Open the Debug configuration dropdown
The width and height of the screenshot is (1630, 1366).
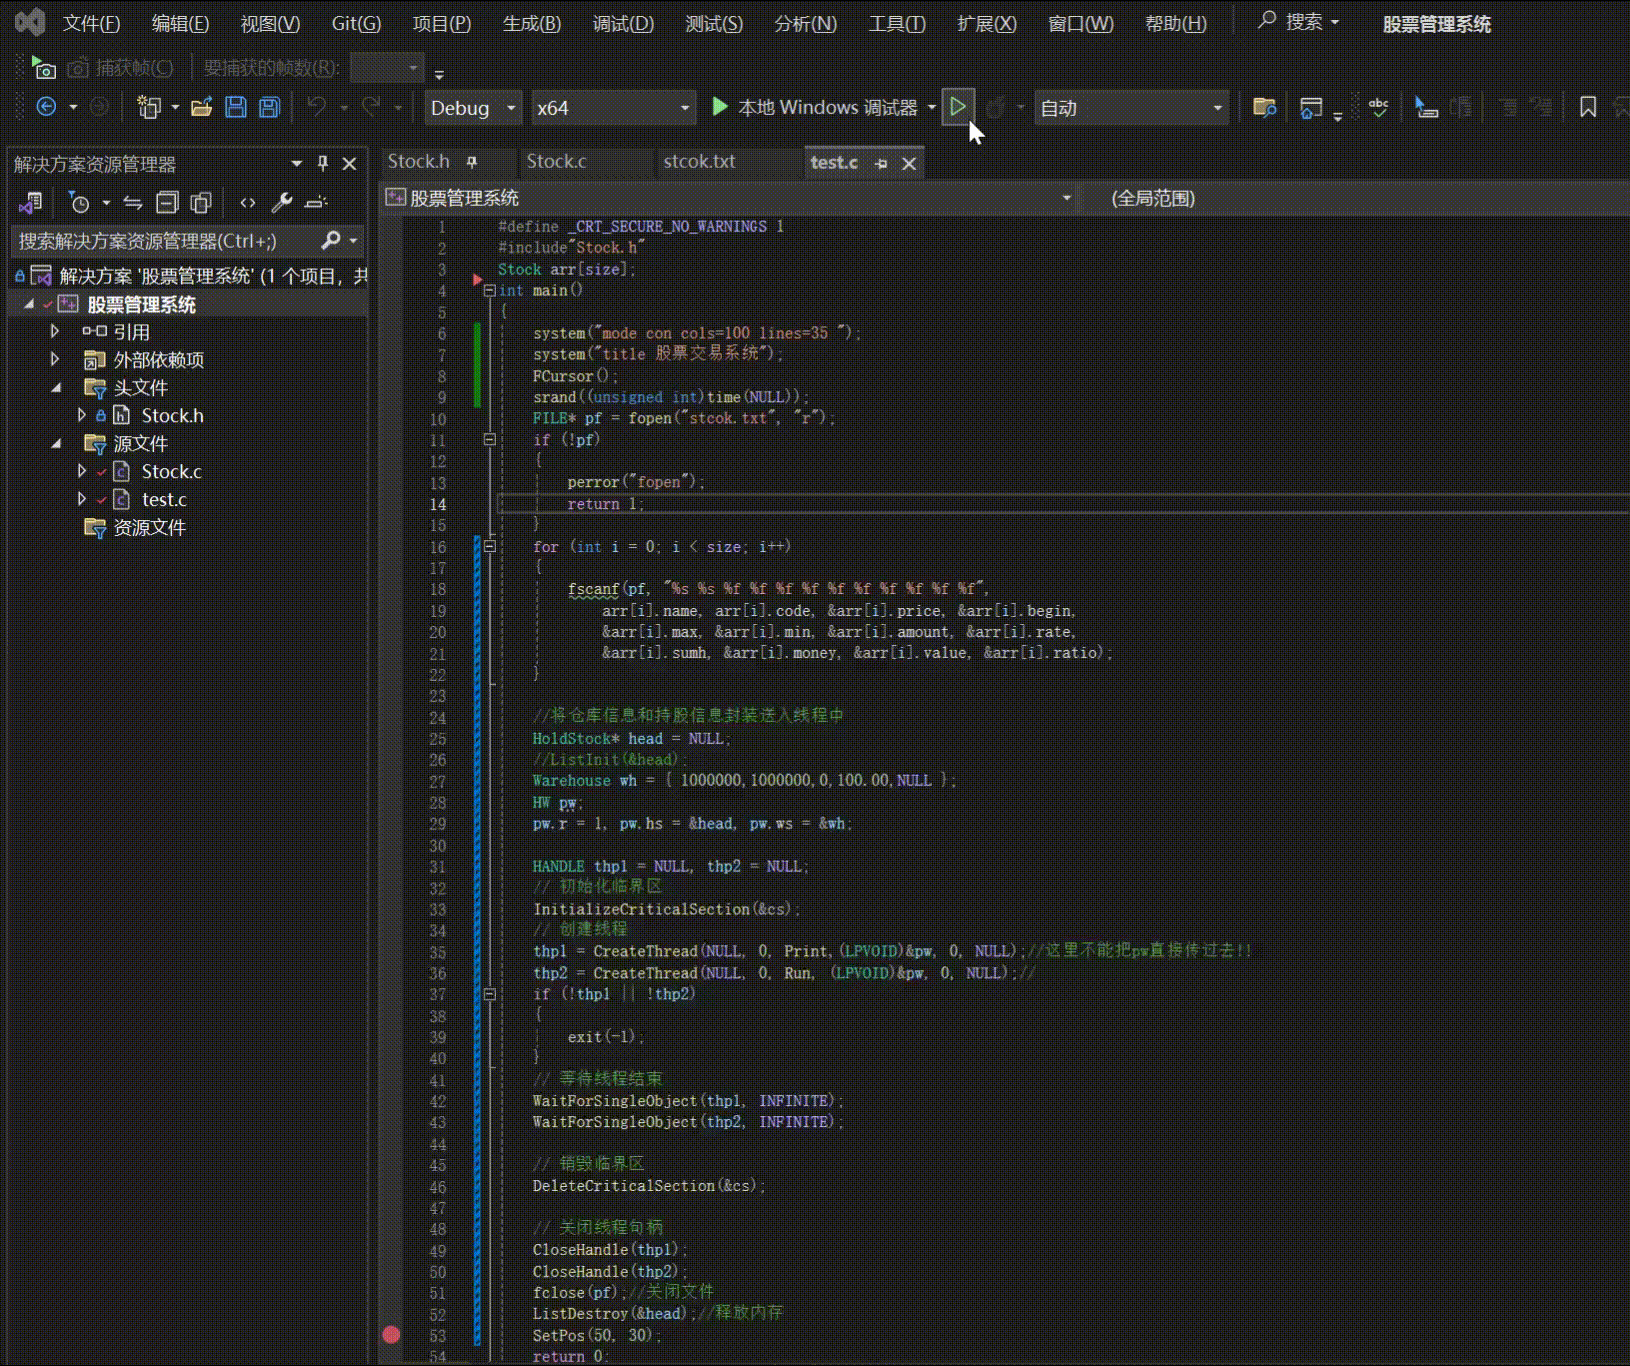511,108
